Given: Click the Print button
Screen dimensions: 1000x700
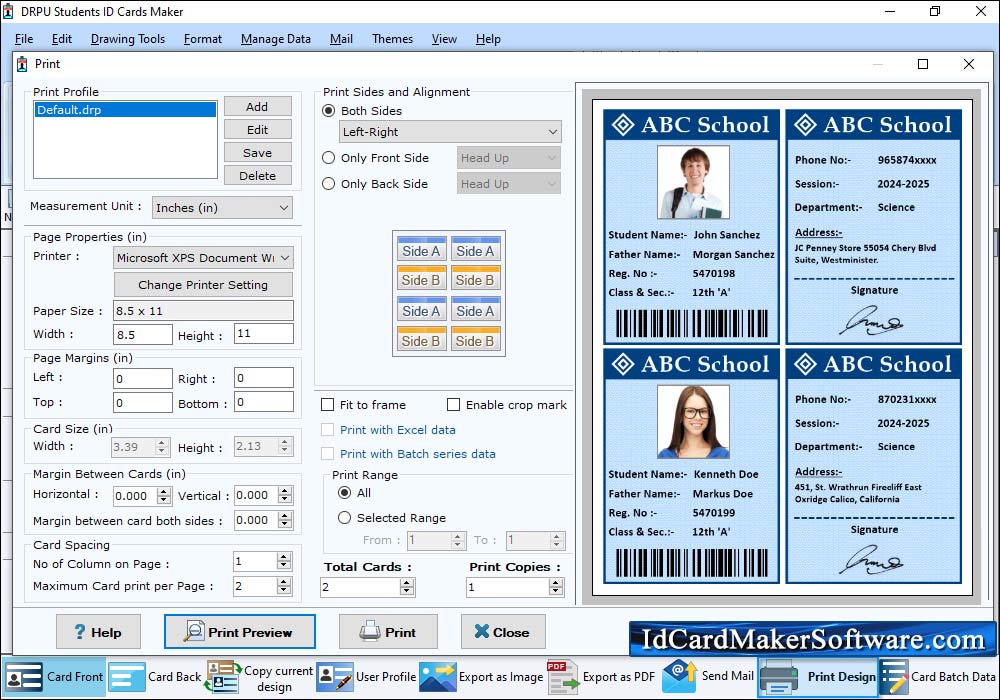Looking at the screenshot, I should [x=388, y=632].
